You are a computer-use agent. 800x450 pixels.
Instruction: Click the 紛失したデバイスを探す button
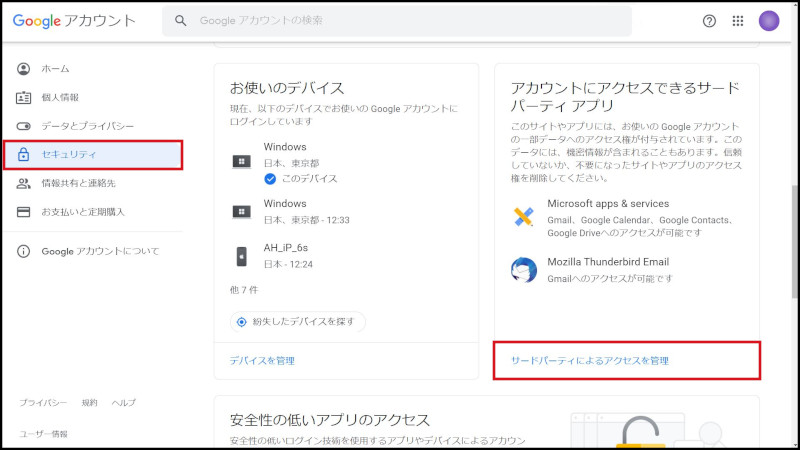click(x=298, y=321)
